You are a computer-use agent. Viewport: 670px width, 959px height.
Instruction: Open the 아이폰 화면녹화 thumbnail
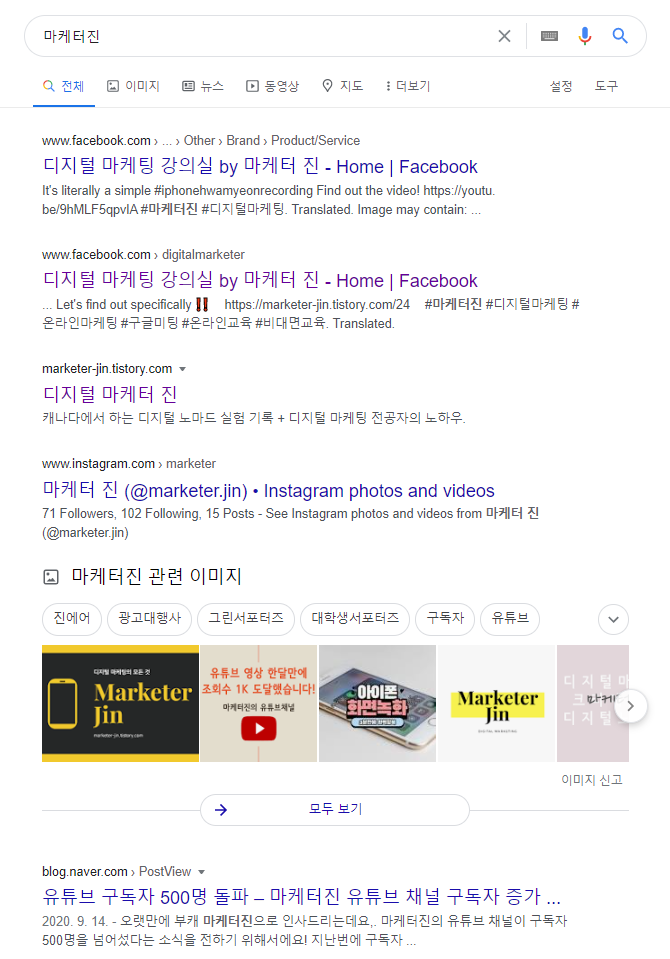[378, 703]
